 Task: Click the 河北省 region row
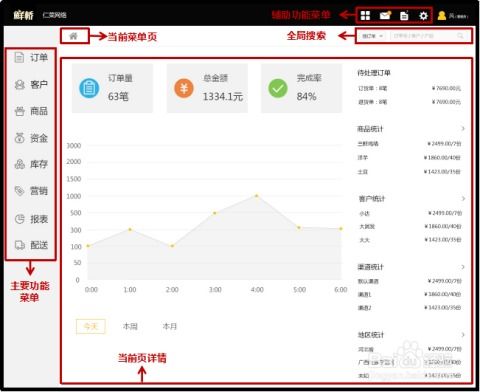coord(409,349)
